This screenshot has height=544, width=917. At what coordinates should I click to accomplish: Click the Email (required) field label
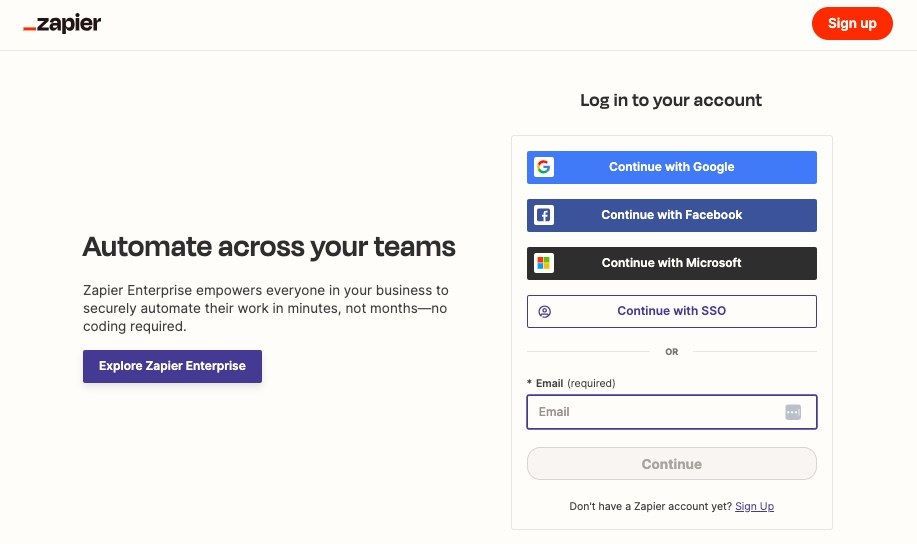tap(571, 383)
